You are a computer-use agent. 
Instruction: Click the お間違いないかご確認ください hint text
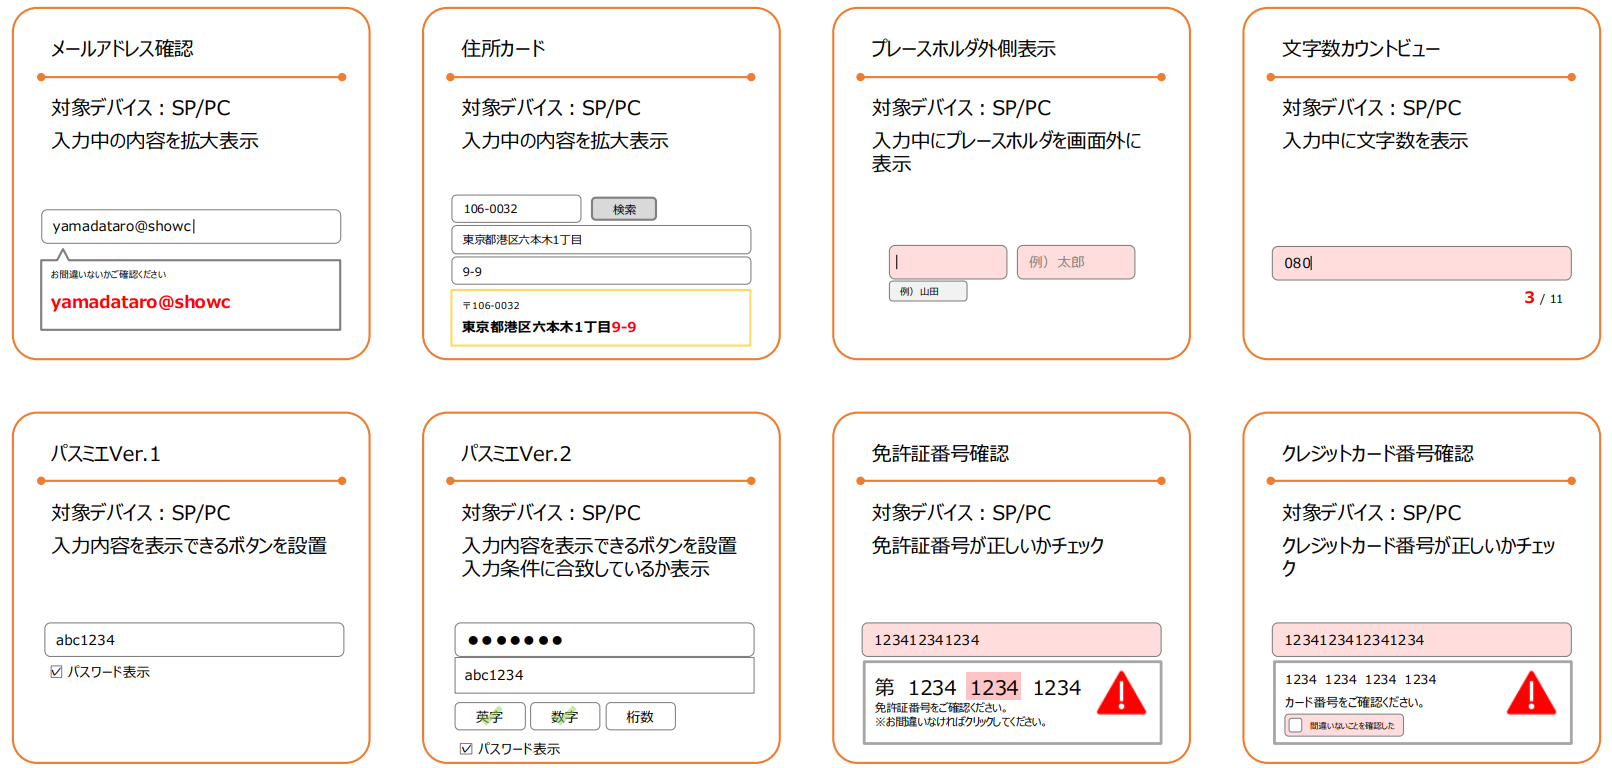coord(109,274)
